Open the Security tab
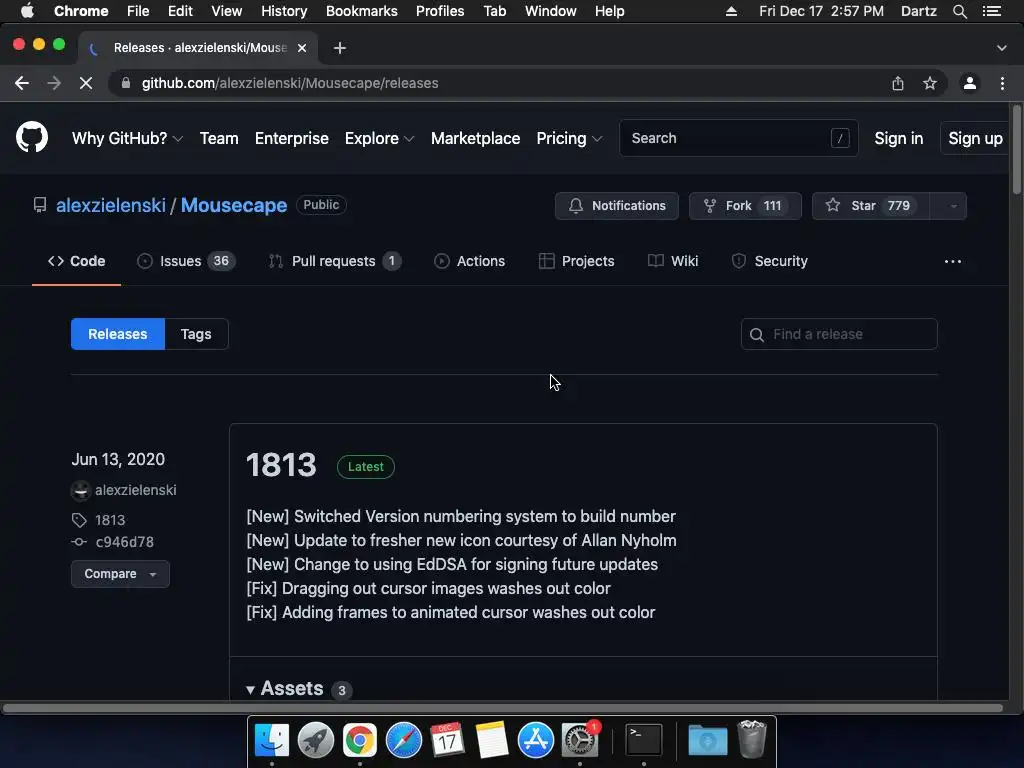Viewport: 1024px width, 768px height. coord(770,261)
